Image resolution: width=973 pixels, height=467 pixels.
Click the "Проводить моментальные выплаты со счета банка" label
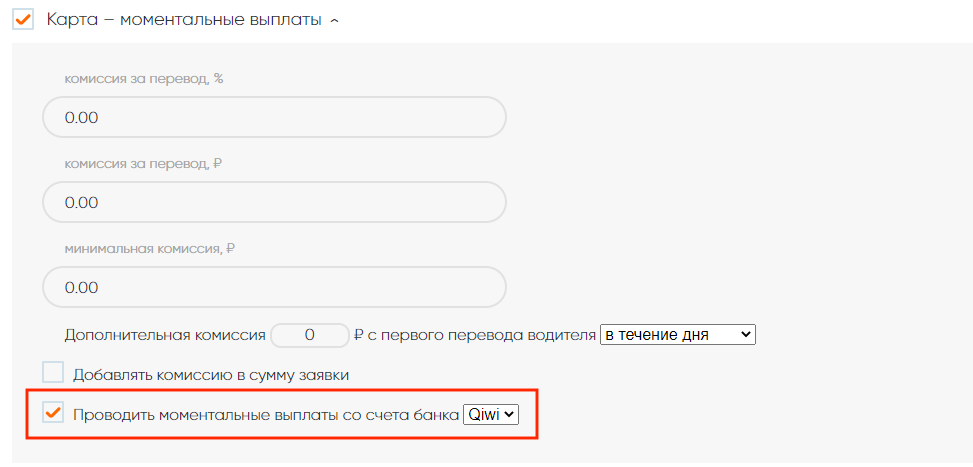[x=266, y=414]
